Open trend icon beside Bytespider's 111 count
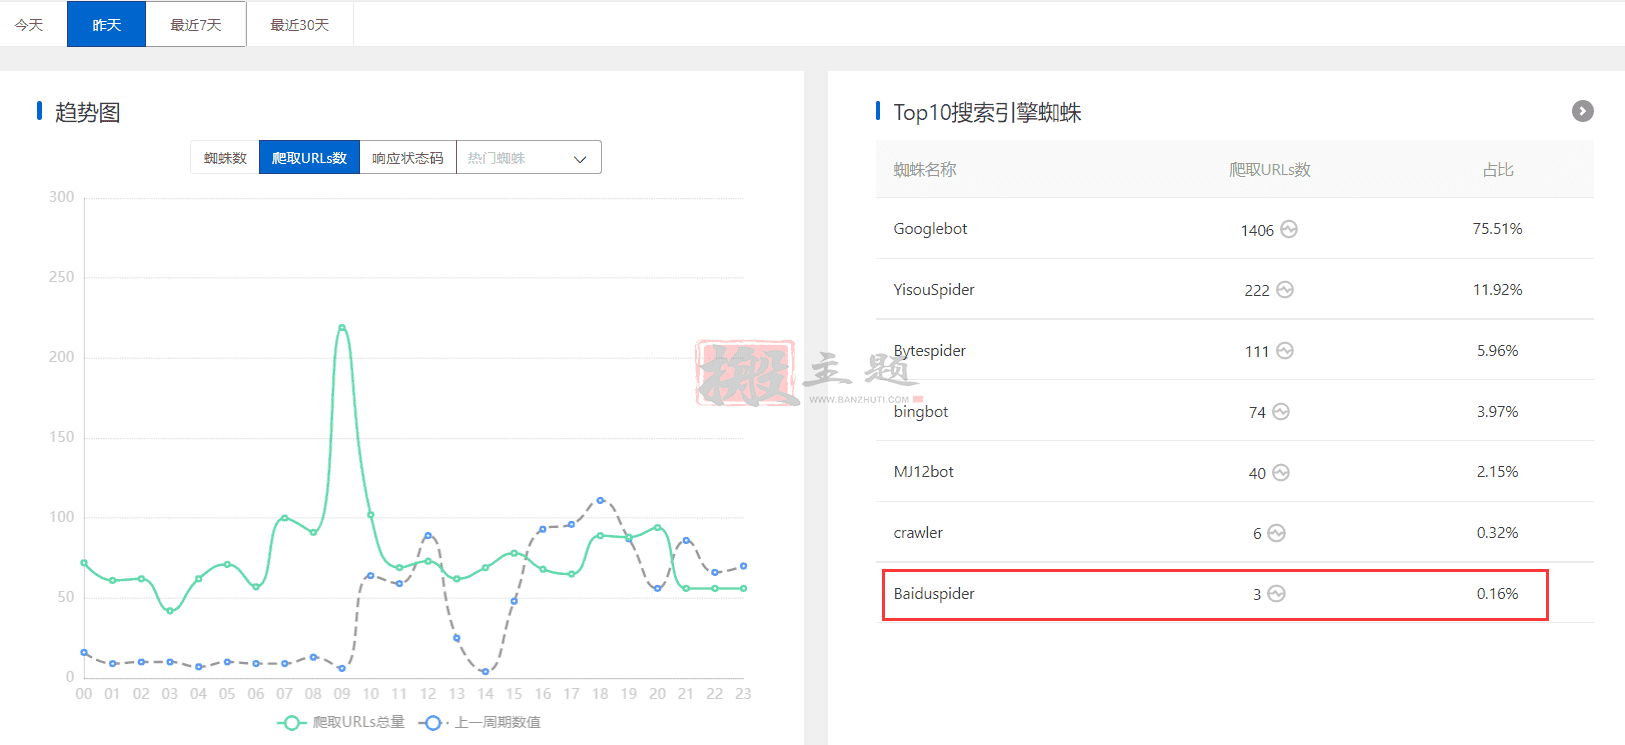 coord(1285,351)
